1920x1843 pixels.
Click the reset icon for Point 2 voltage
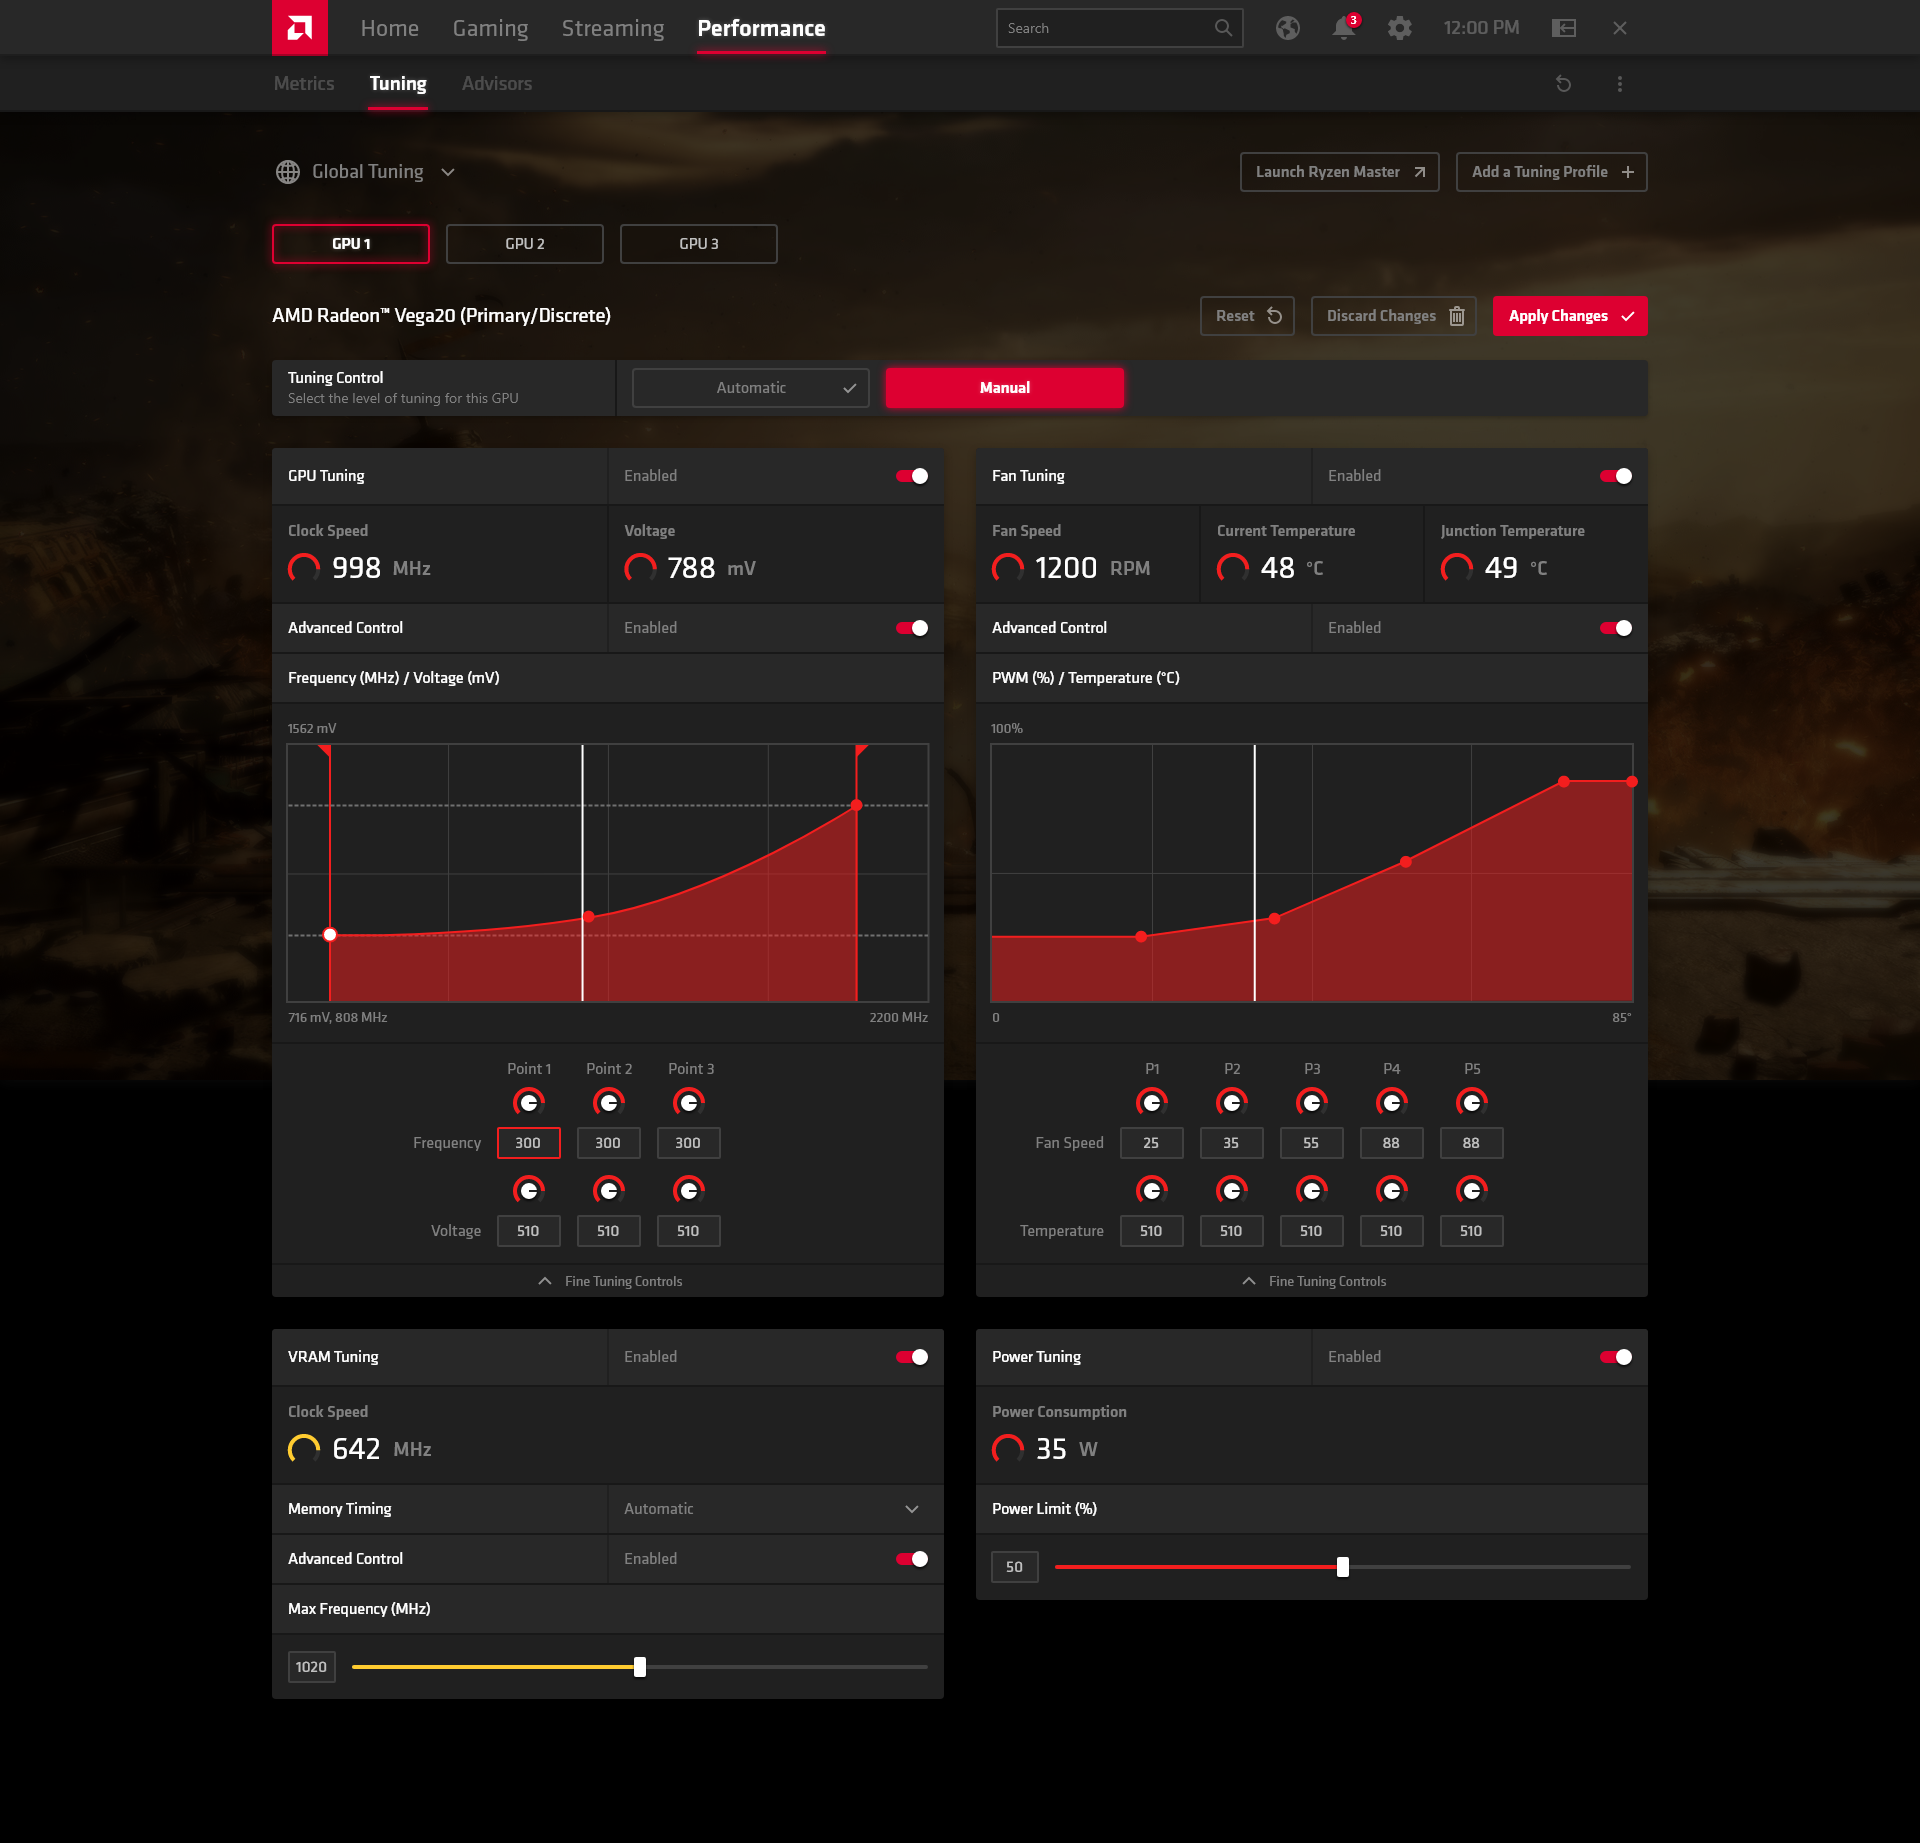coord(607,1188)
